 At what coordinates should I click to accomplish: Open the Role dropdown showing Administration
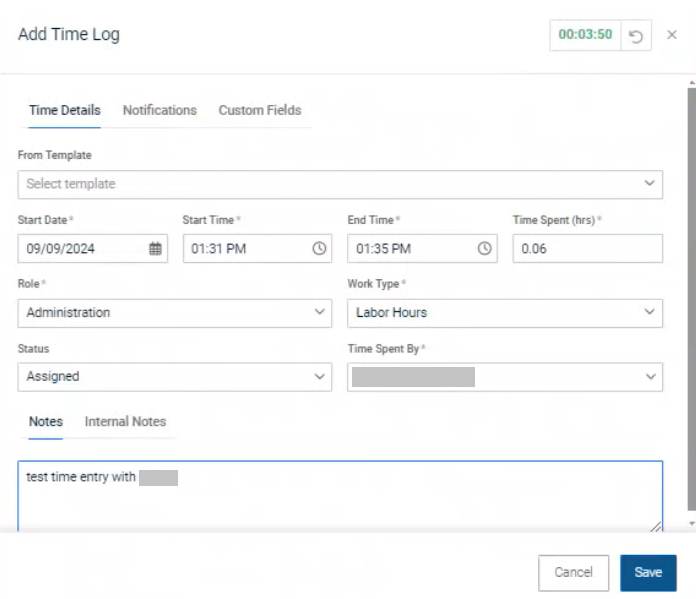click(x=175, y=313)
